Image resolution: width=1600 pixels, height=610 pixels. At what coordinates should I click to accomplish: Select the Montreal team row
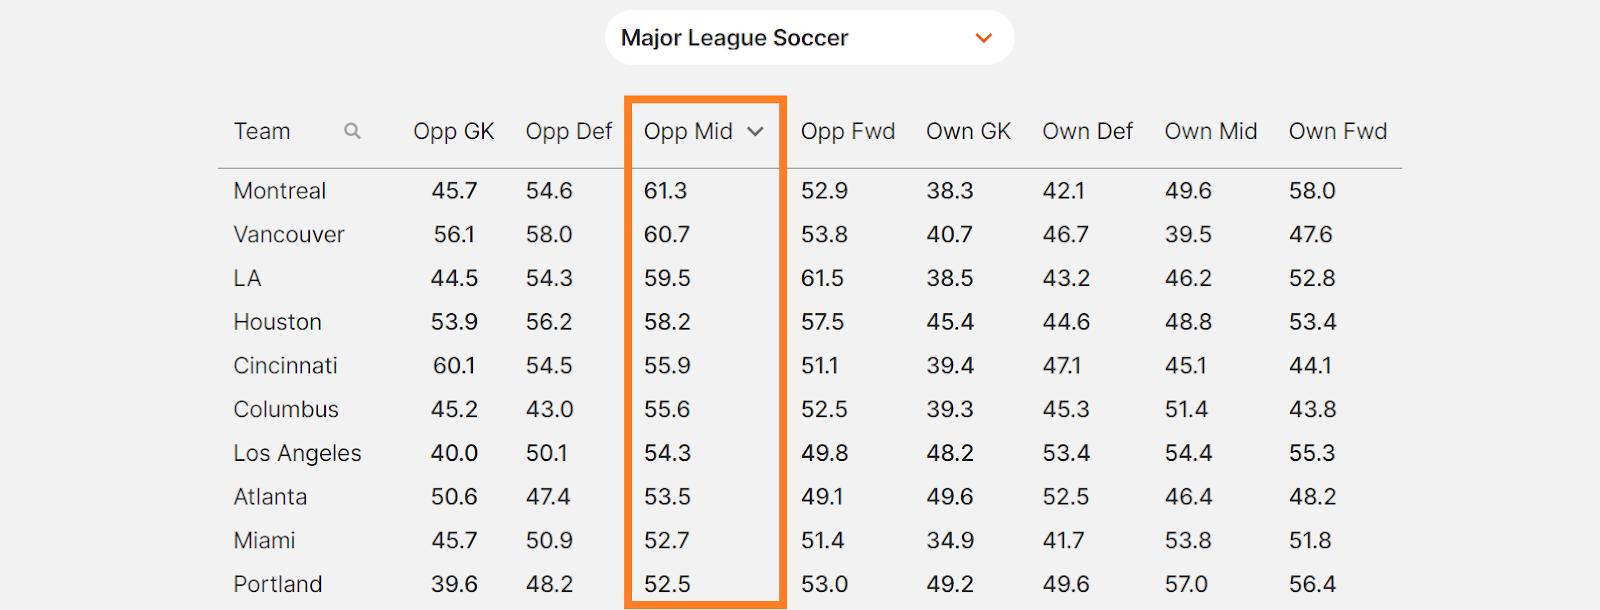810,191
